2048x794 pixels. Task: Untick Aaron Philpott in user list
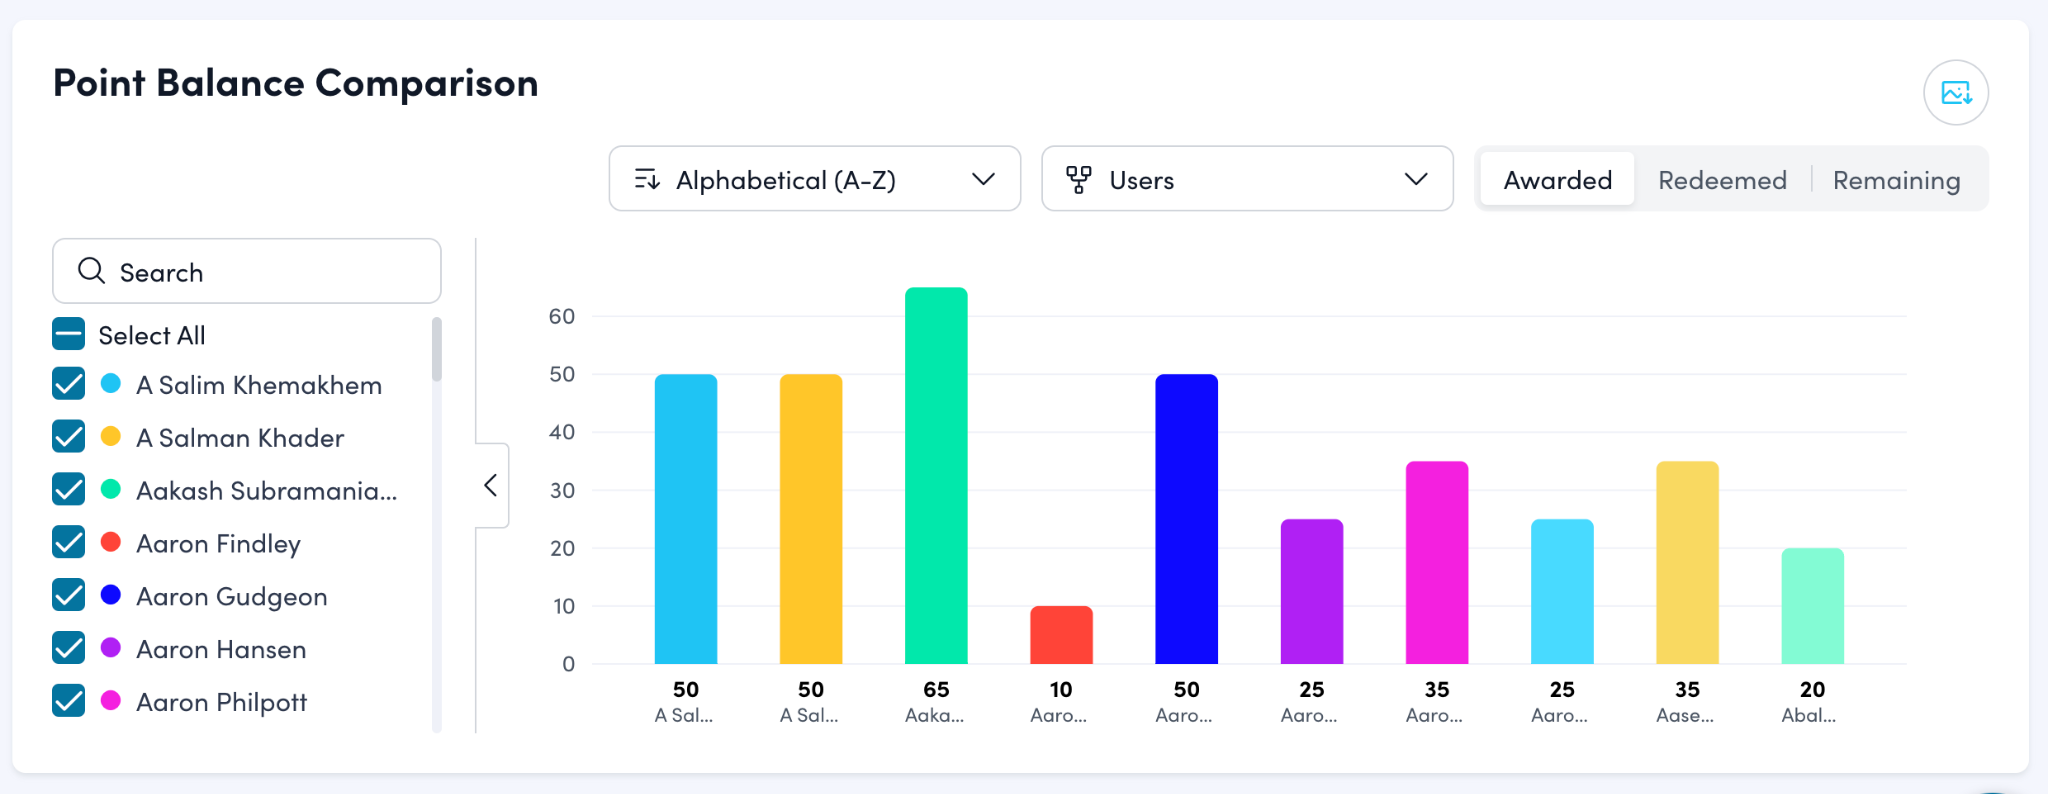coord(69,701)
